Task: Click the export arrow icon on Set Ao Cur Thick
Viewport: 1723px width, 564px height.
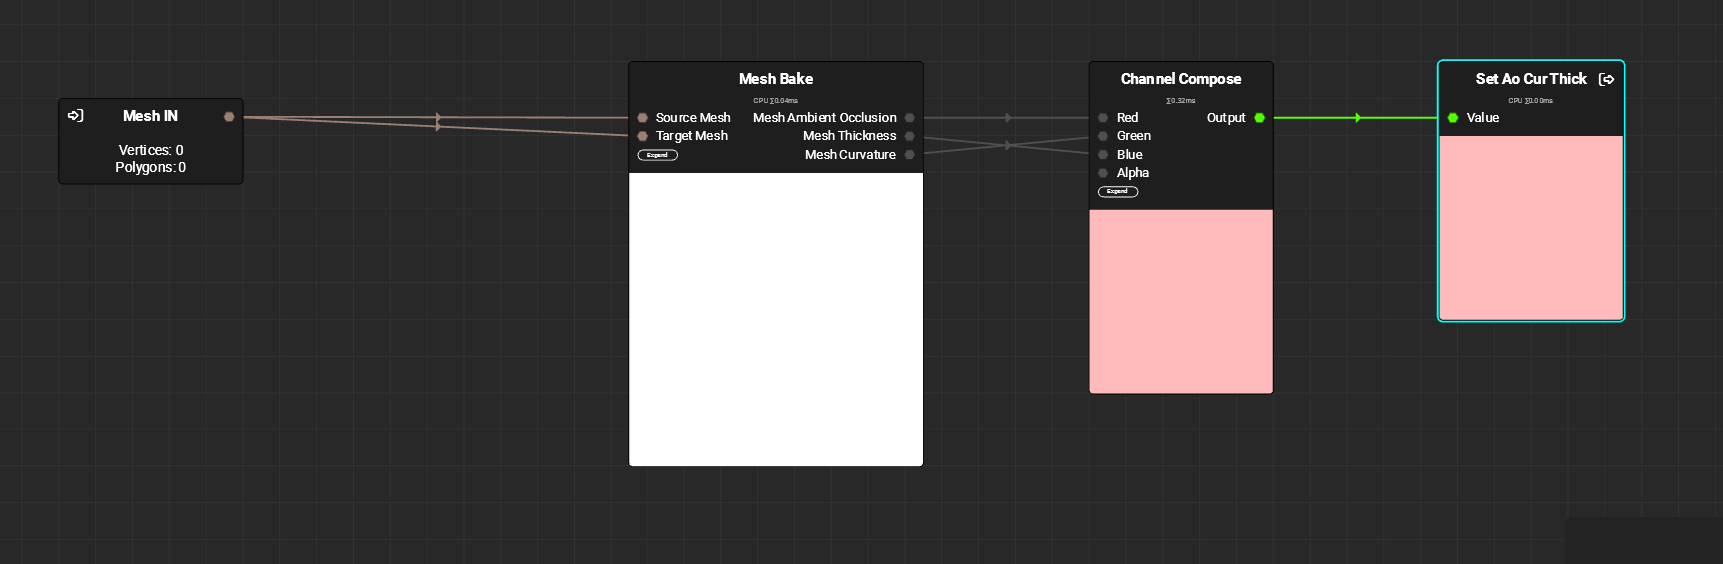Action: [x=1606, y=79]
